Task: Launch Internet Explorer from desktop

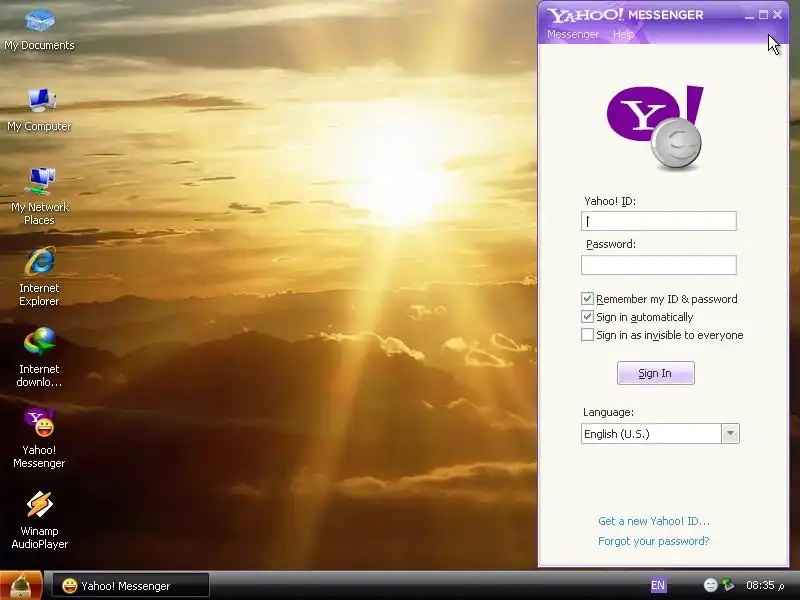Action: 39,277
